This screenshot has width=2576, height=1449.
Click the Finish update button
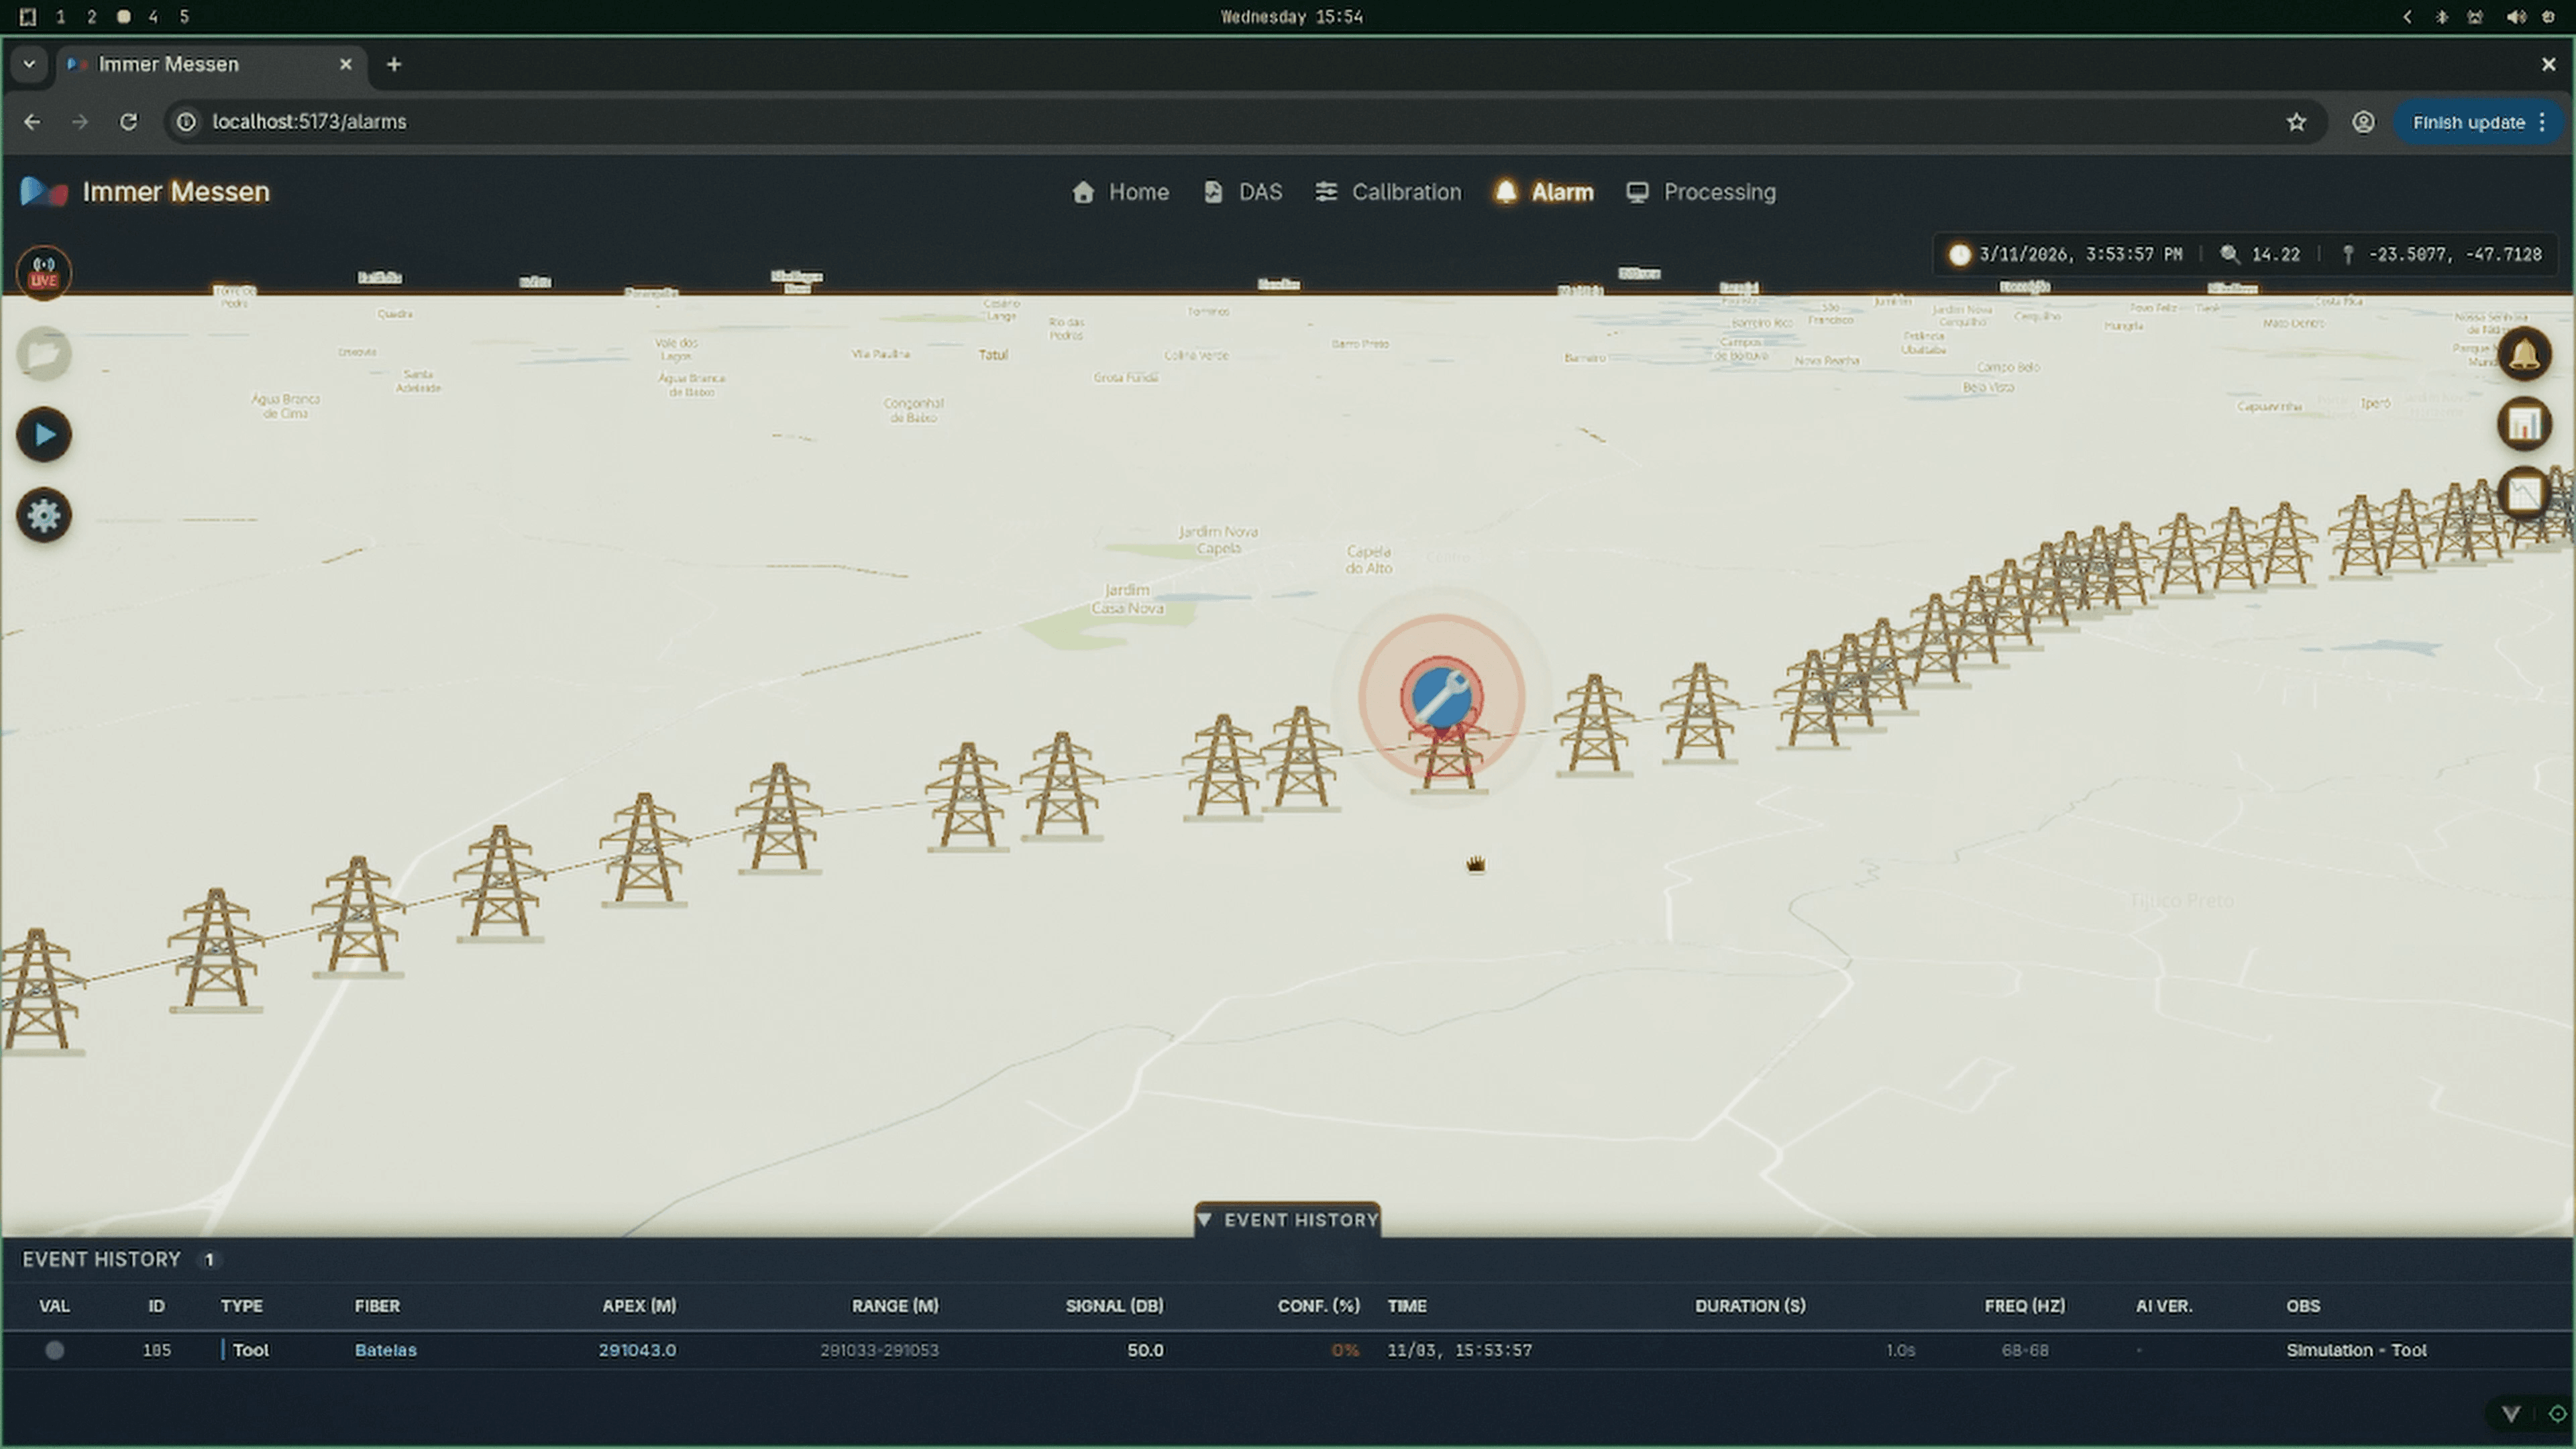coord(2477,122)
